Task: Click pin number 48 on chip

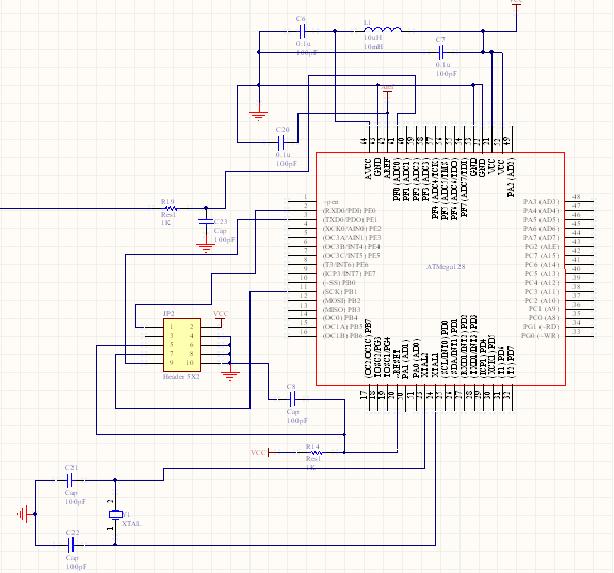Action: [576, 197]
